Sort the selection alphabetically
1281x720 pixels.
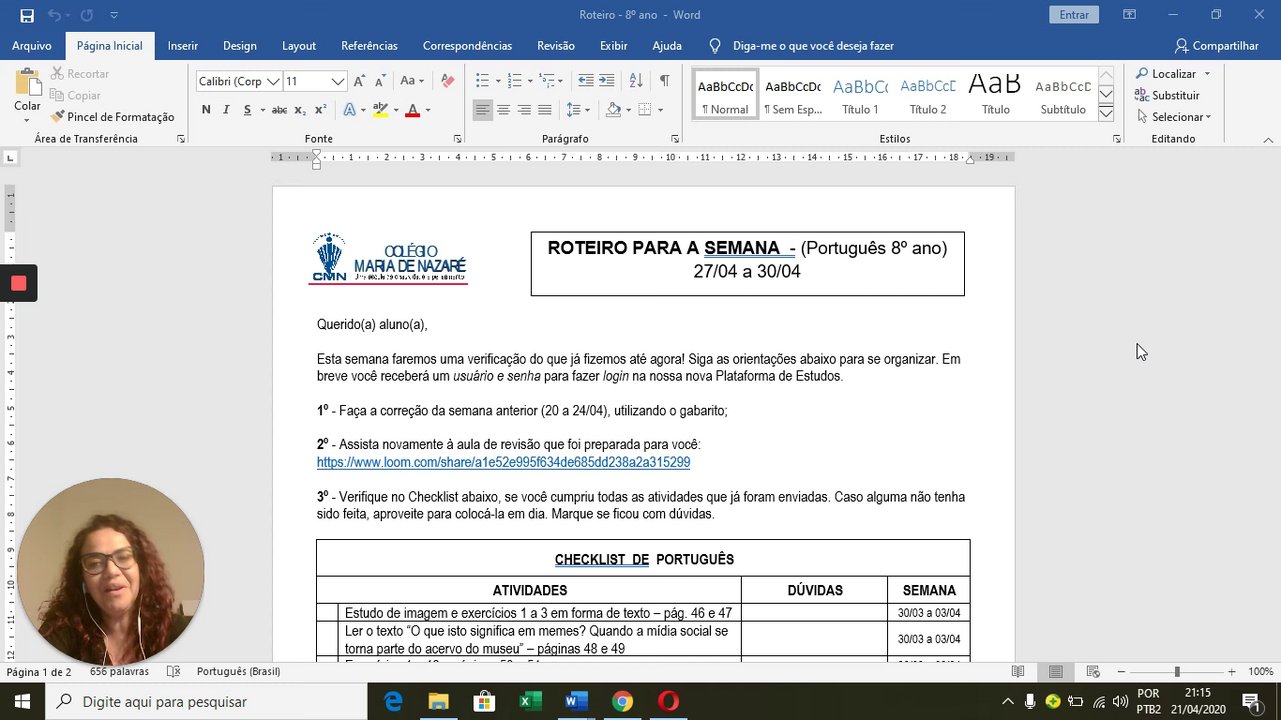(x=636, y=81)
